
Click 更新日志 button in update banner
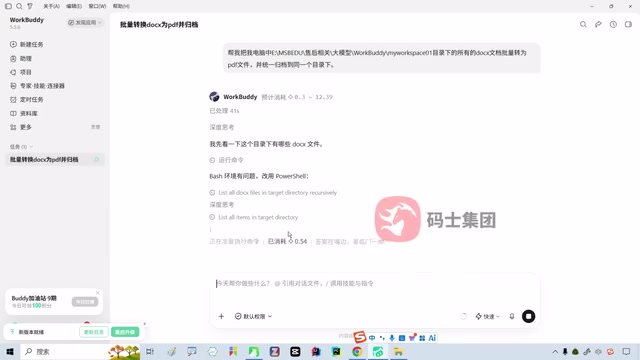click(93, 332)
